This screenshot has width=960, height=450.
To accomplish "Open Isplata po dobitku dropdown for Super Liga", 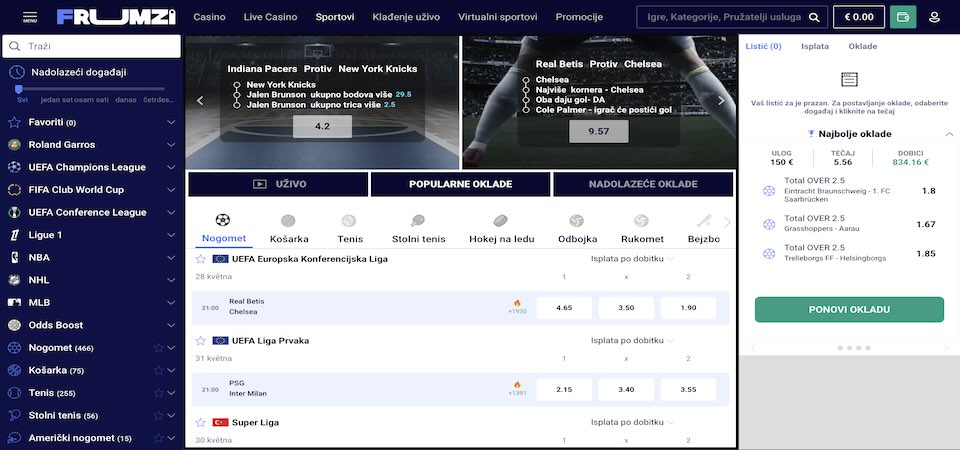I will coord(633,422).
